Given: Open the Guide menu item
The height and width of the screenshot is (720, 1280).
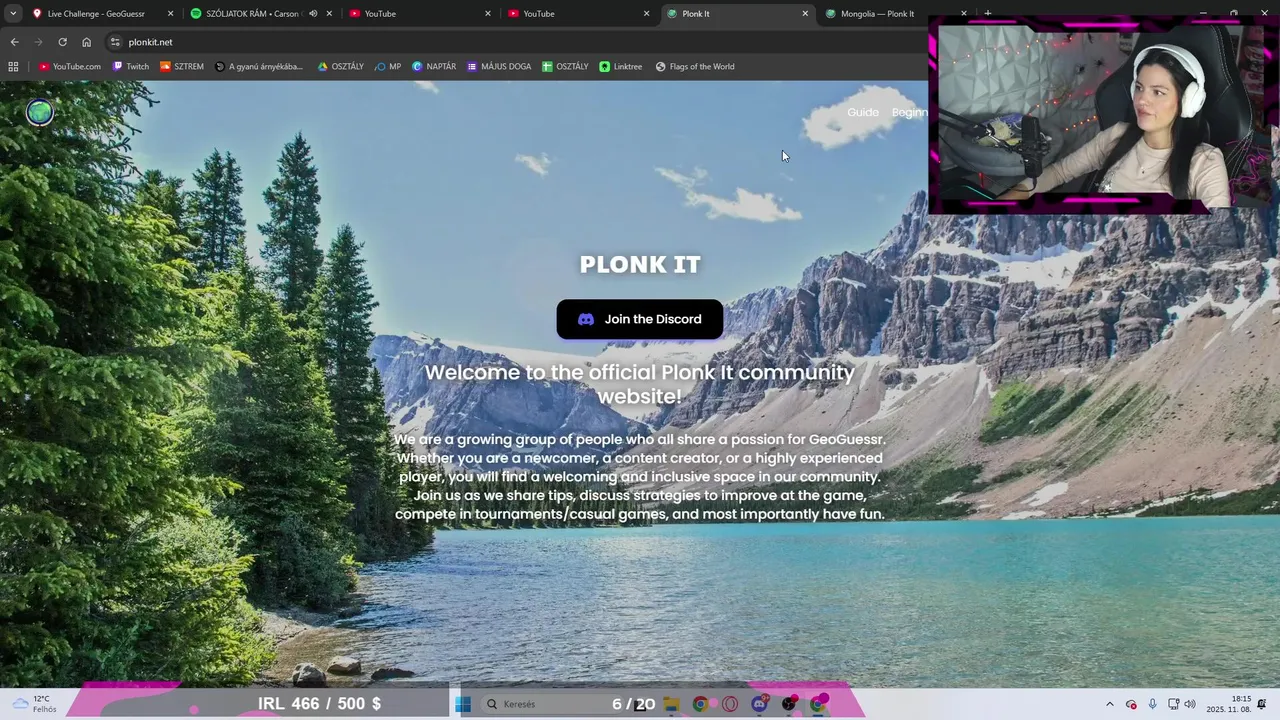Looking at the screenshot, I should coord(863,112).
